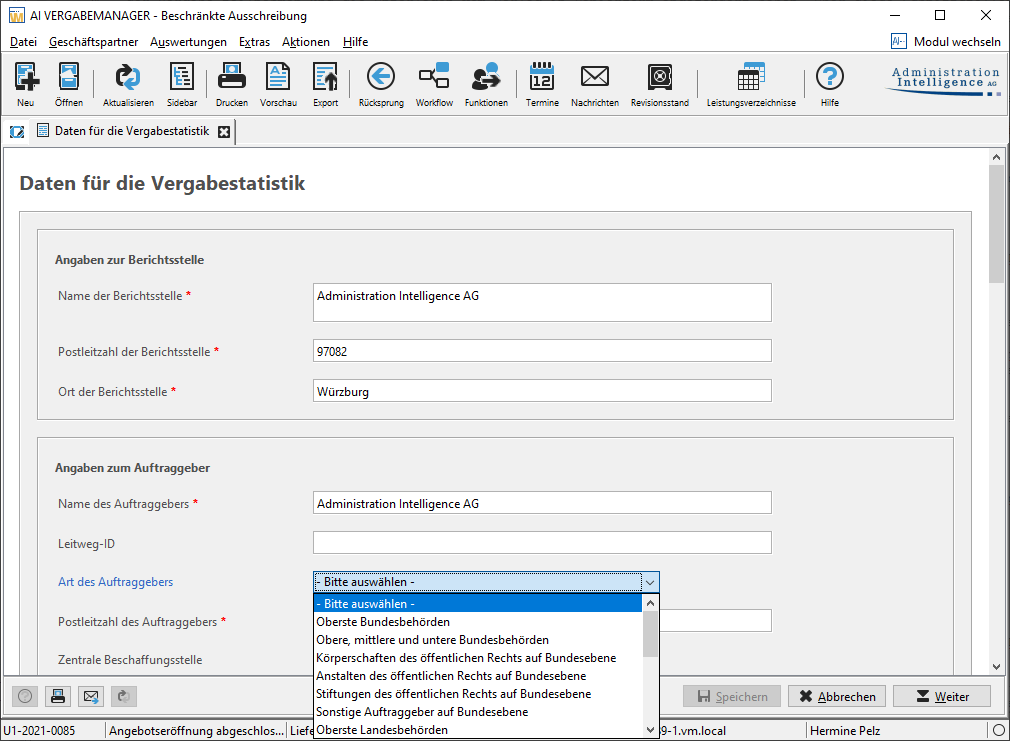Collapse the Art des Auftraggebers dropdown arrow
This screenshot has height=741, width=1010.
pyautogui.click(x=650, y=582)
